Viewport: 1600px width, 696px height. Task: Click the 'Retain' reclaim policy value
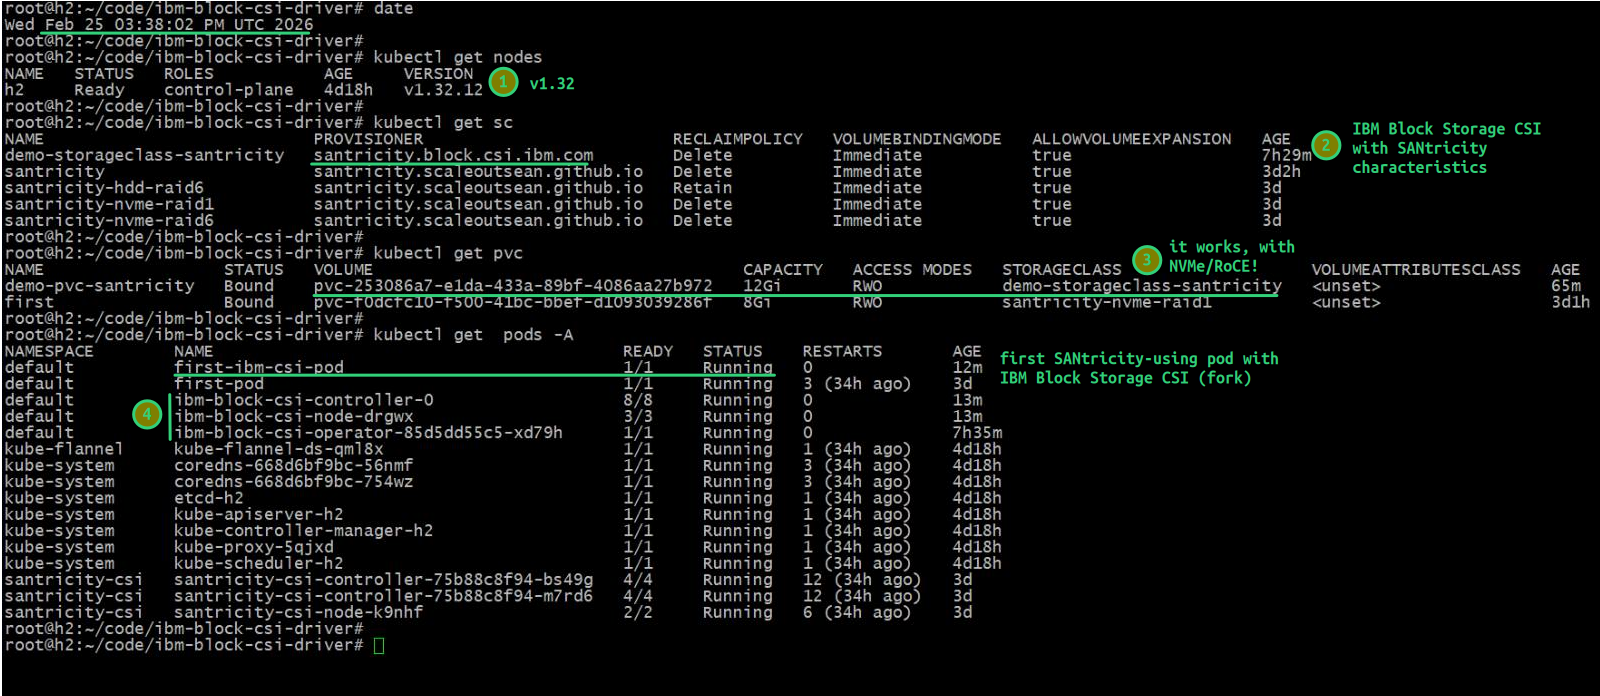702,188
